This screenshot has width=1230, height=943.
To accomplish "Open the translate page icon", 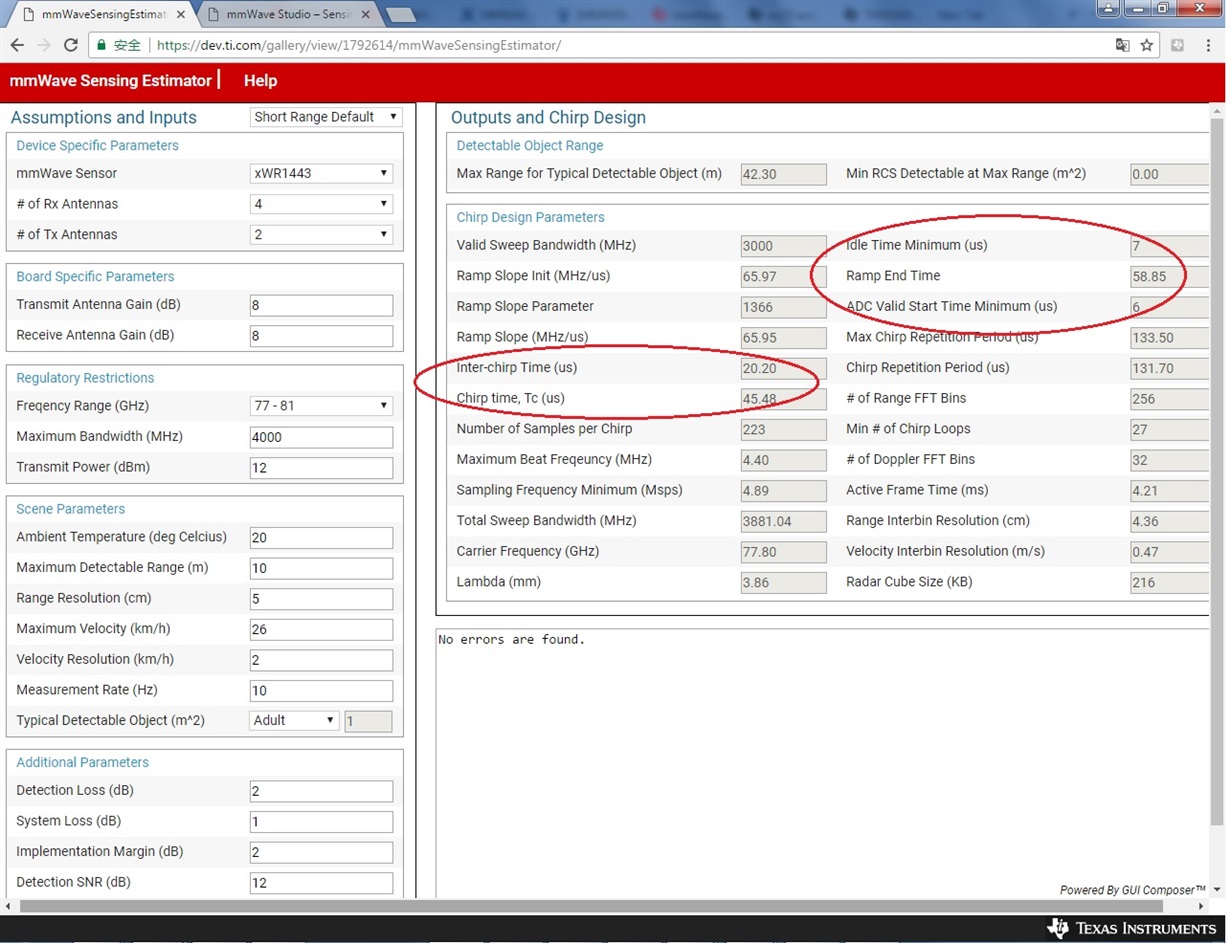I will click(x=1122, y=45).
